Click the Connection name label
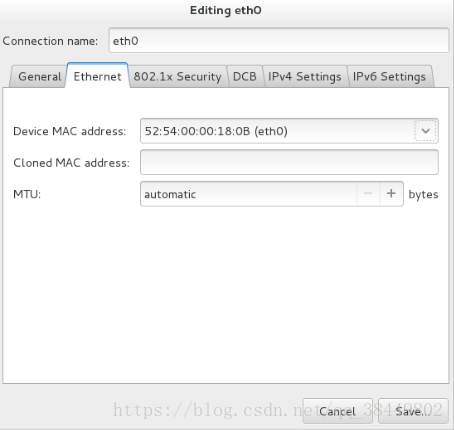The height and width of the screenshot is (430, 454). [x=50, y=41]
